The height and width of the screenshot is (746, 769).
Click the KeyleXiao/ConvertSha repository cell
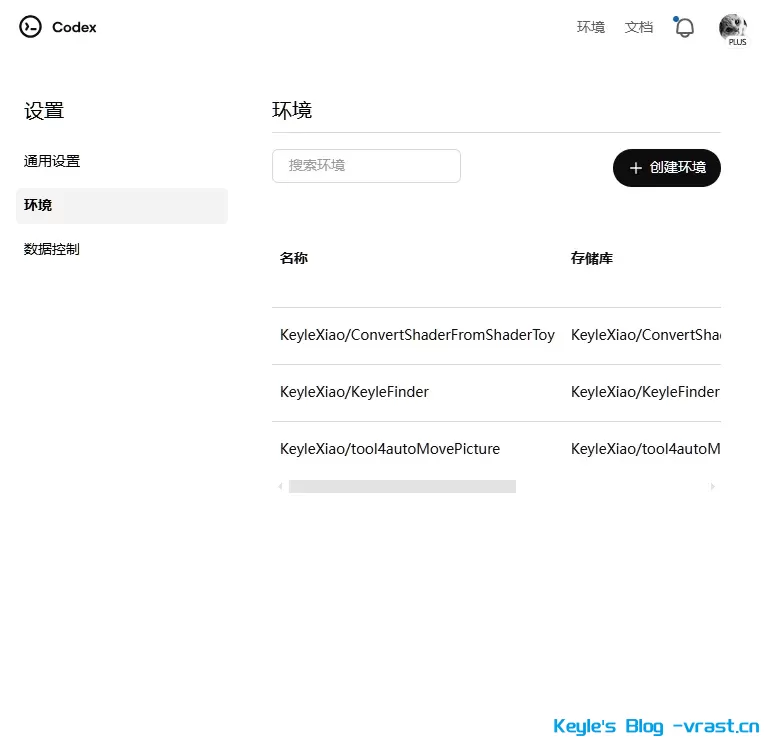pyautogui.click(x=645, y=335)
